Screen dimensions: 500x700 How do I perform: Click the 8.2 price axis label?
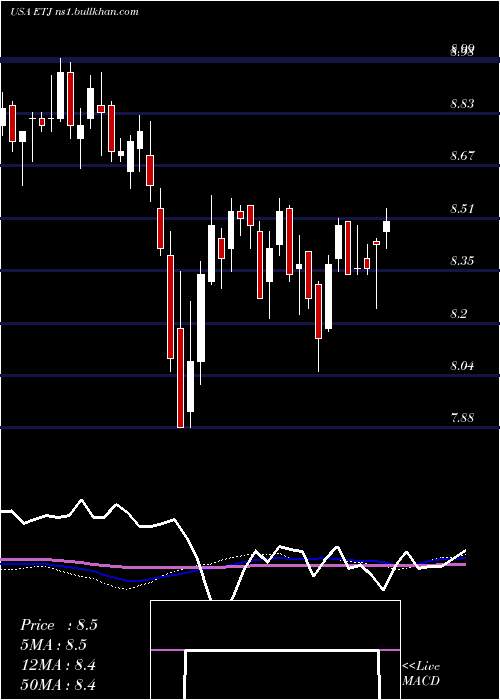(x=458, y=313)
